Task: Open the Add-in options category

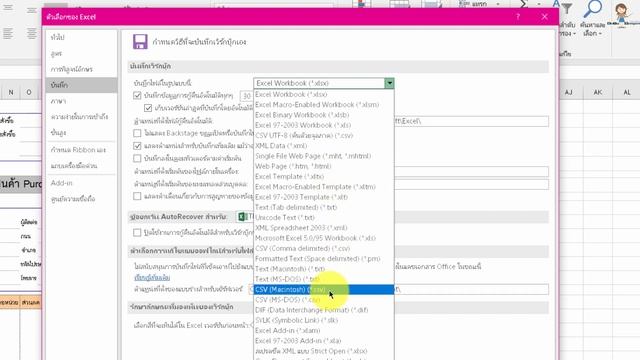Action: pos(82,183)
